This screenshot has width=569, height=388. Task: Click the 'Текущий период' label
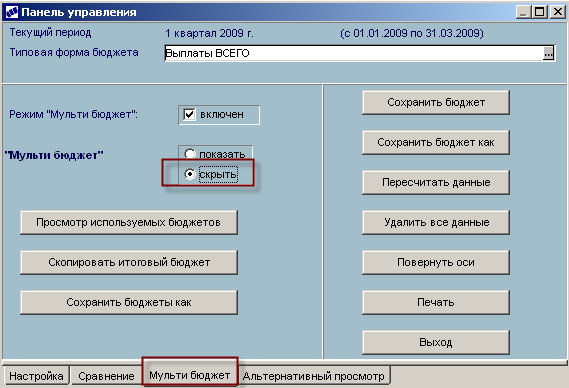50,33
